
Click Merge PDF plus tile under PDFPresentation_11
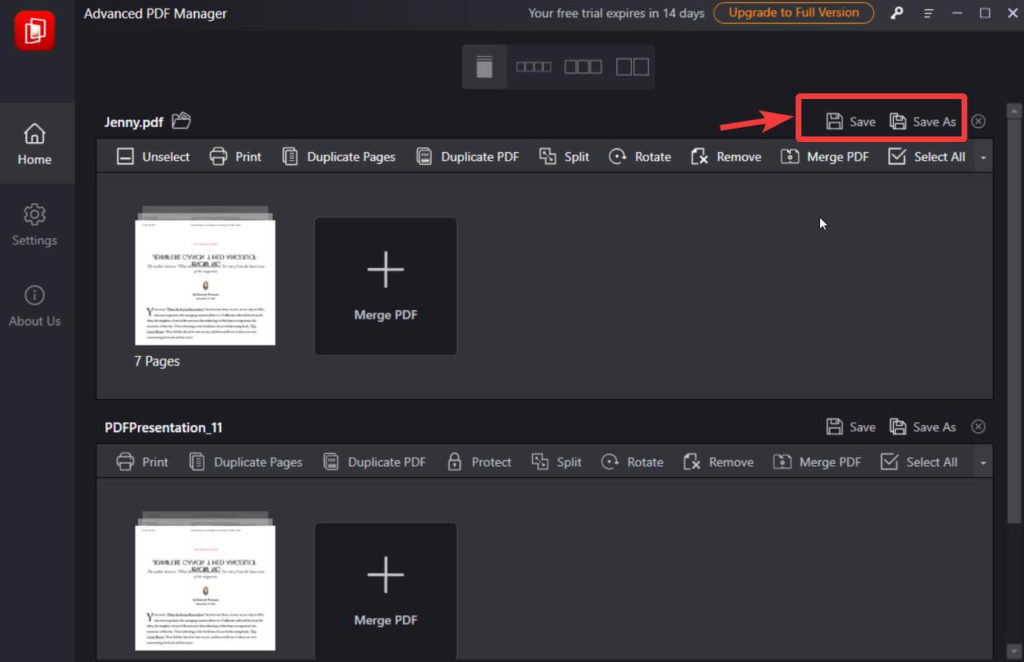[386, 591]
